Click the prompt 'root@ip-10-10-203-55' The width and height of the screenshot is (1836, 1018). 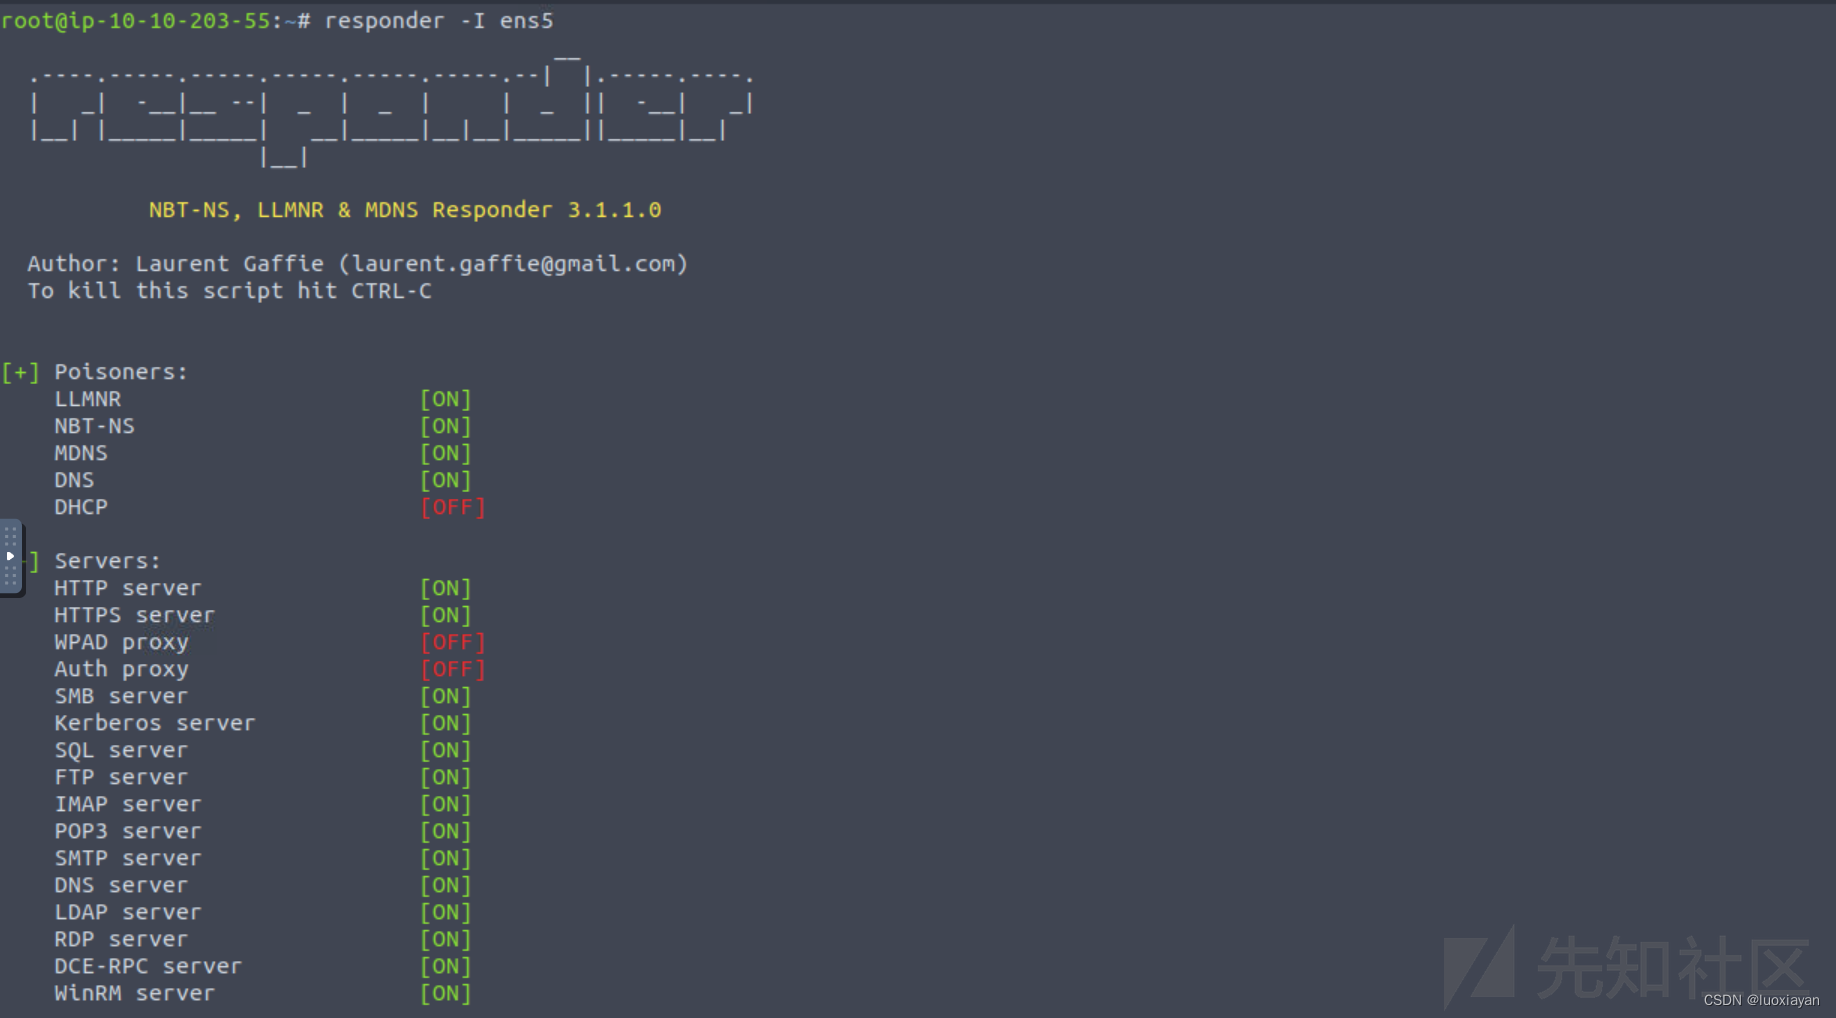click(x=136, y=21)
